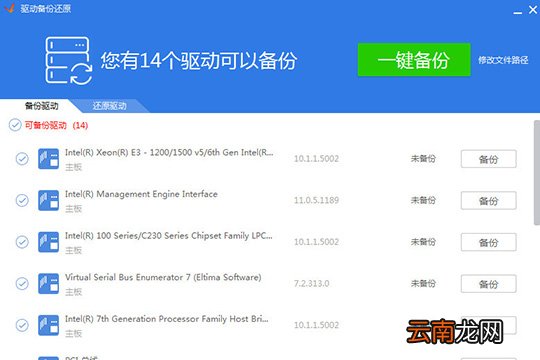Click the 100 Series/C230 Chipset driver icon

coord(48,242)
